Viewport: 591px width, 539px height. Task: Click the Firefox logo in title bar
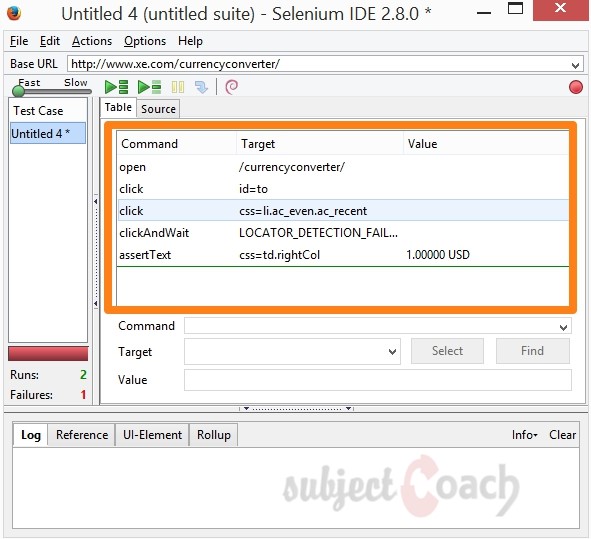point(14,14)
